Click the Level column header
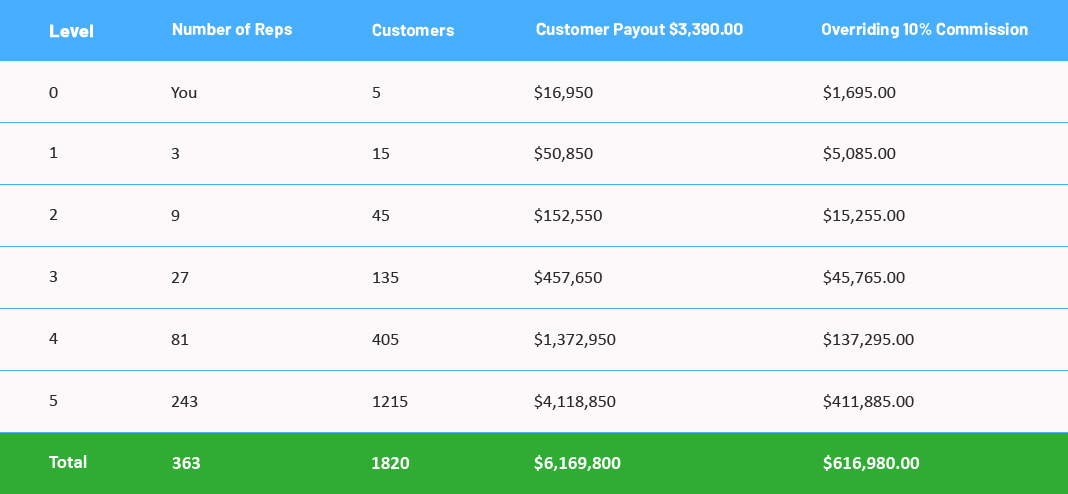The image size is (1068, 494). coord(71,30)
